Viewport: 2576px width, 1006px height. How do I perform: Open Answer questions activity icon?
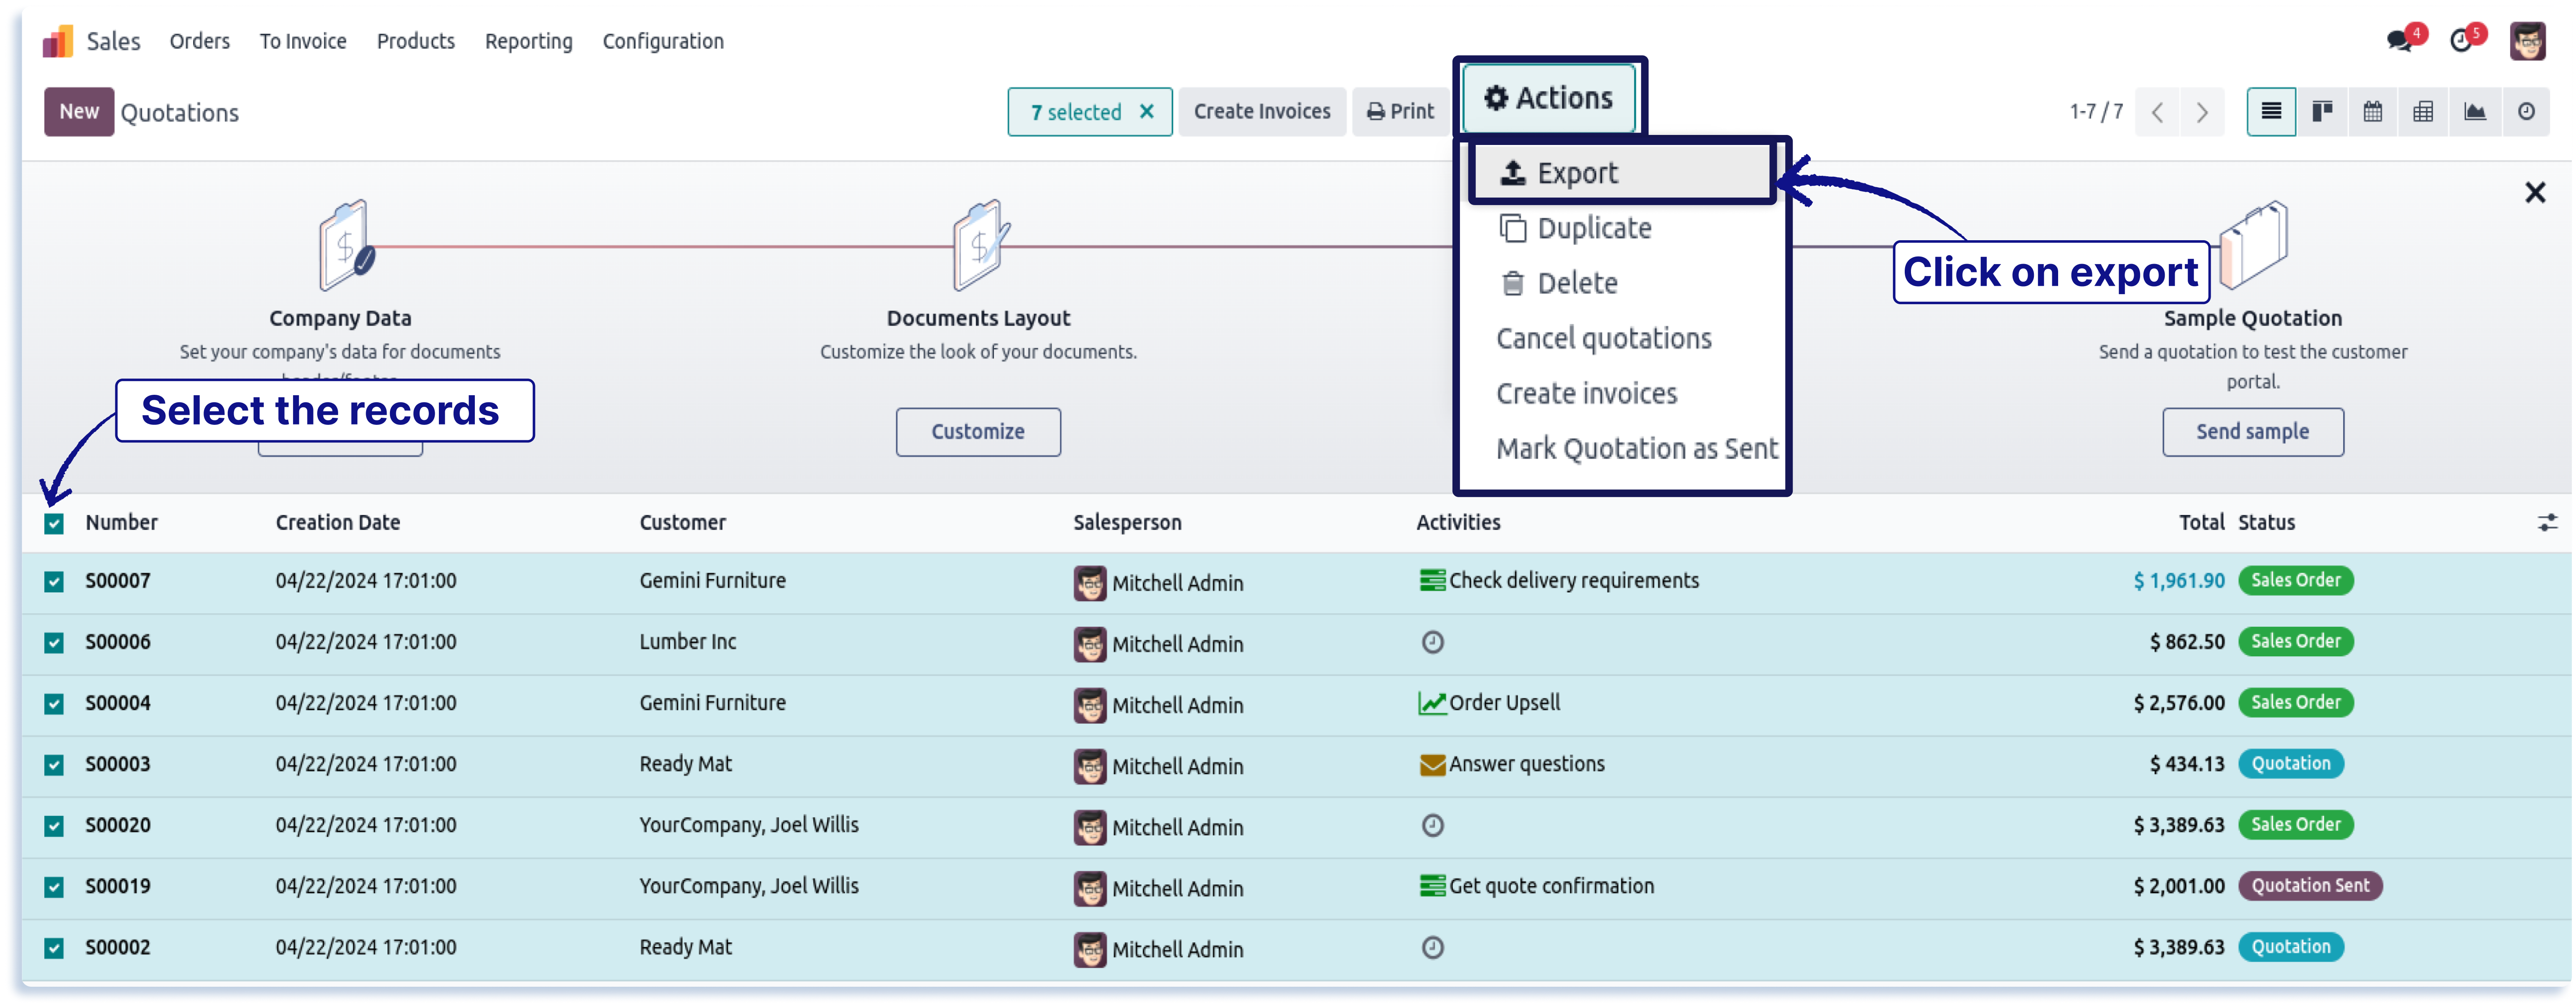pos(1432,765)
